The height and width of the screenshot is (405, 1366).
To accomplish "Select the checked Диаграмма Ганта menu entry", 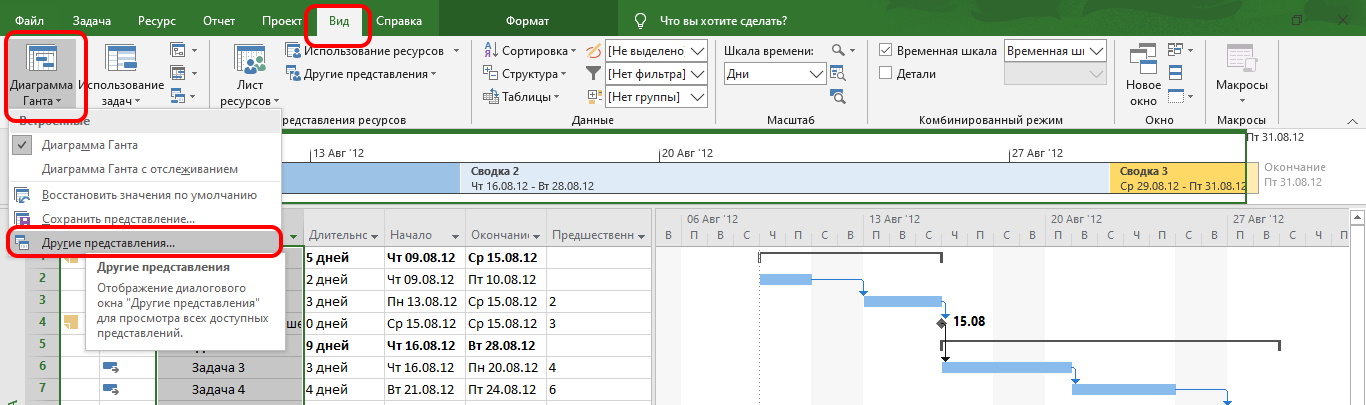I will pos(90,145).
